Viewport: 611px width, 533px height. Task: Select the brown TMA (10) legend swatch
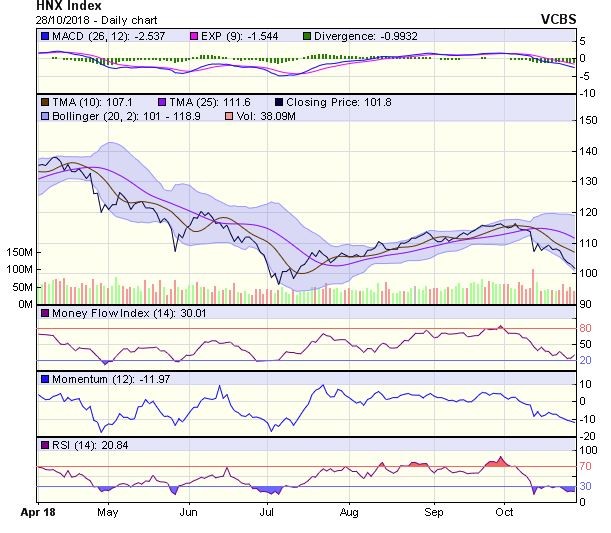click(x=44, y=102)
